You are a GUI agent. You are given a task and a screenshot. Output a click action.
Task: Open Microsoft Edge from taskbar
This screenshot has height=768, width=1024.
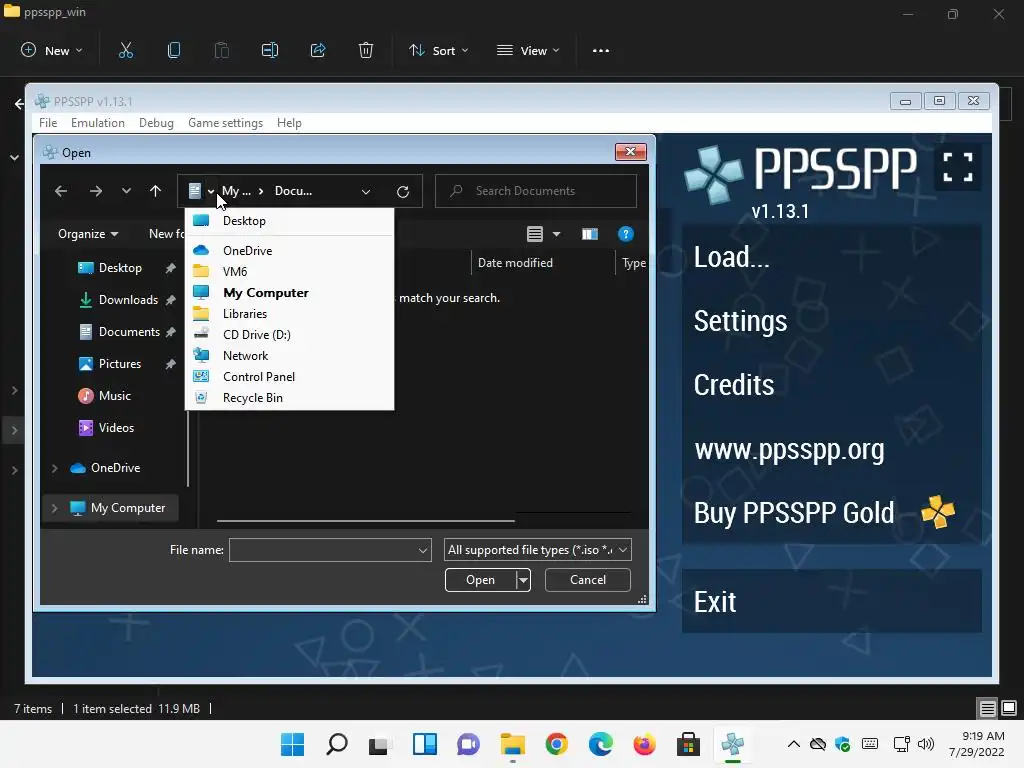tap(600, 744)
